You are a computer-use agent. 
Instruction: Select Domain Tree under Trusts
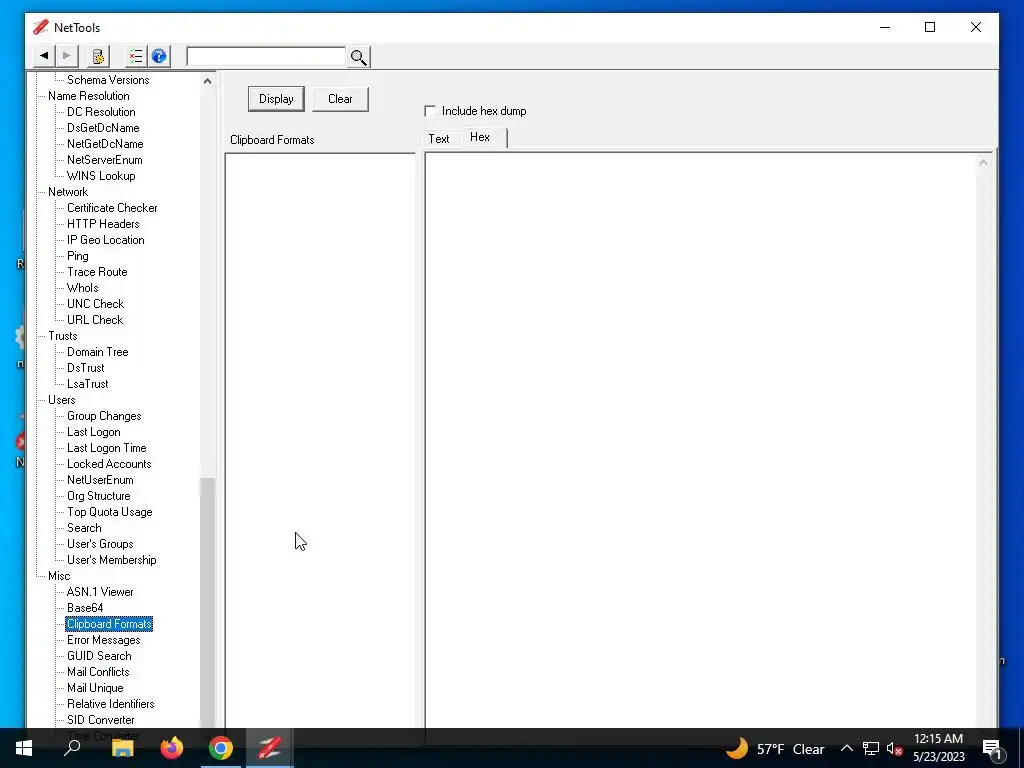coord(98,352)
